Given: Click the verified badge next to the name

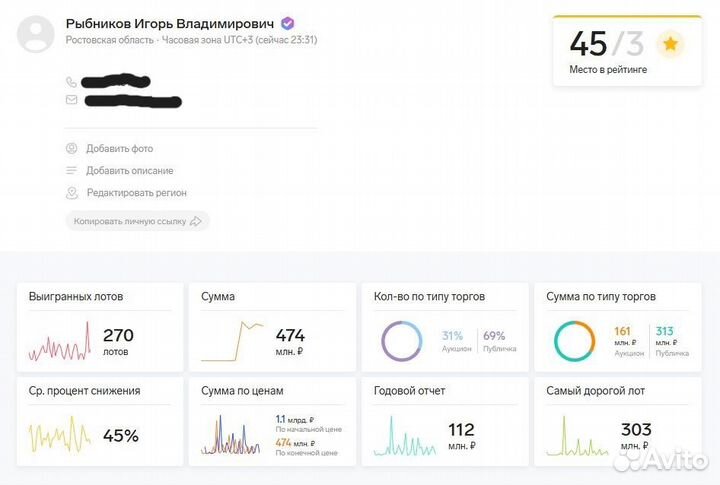Looking at the screenshot, I should pyautogui.click(x=287, y=23).
